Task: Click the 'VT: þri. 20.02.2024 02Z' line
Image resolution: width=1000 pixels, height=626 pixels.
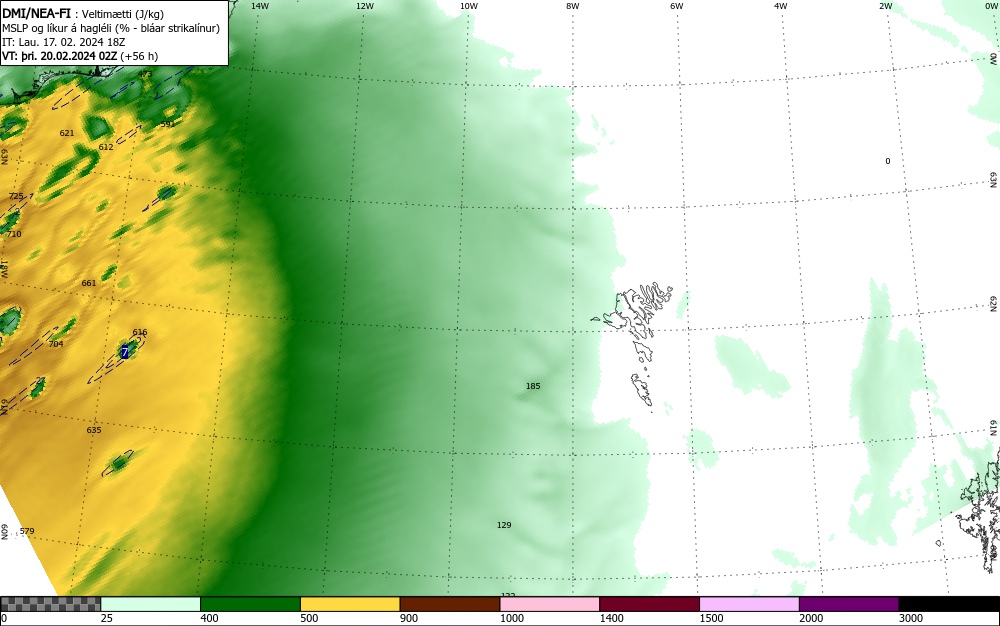Action: 80,56
